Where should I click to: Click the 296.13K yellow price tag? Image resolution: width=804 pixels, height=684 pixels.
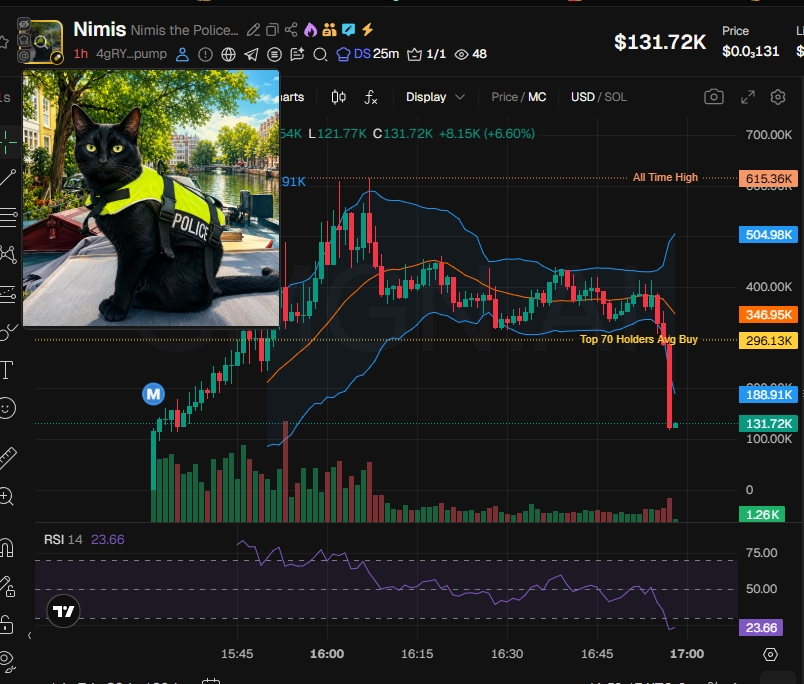pos(768,340)
